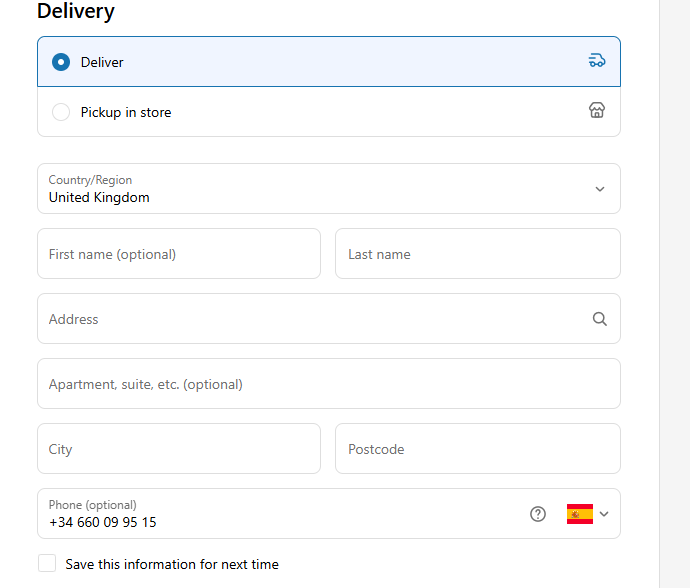The height and width of the screenshot is (588, 690).
Task: Click the Spain flag icon
Action: coord(580,514)
